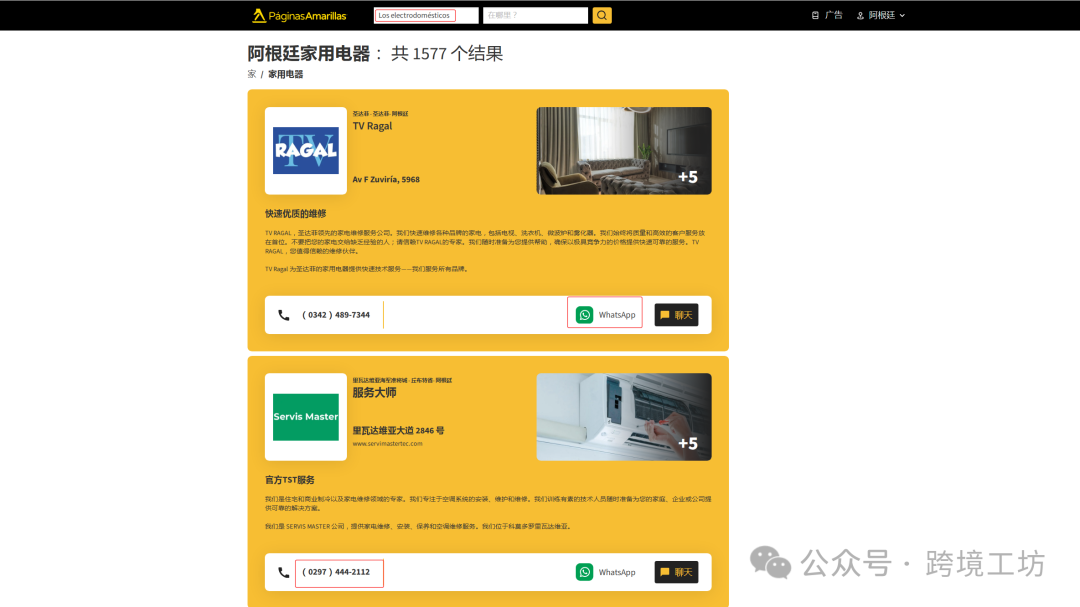Click the ad icon next to 广告 in header
Image resolution: width=1080 pixels, height=607 pixels.
pos(815,15)
